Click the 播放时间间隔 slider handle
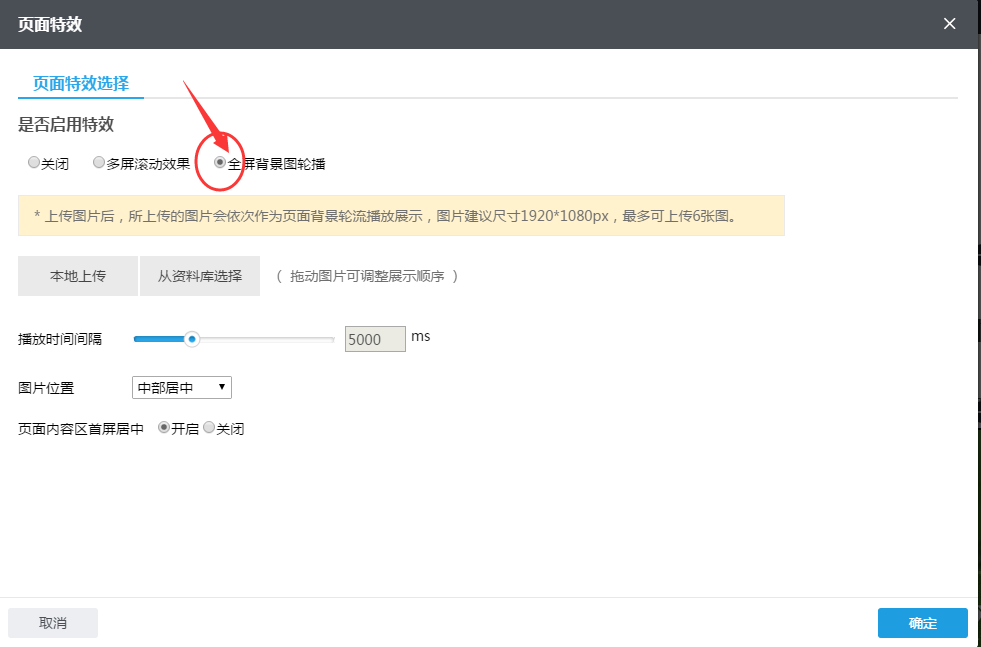The image size is (981, 647). [193, 339]
